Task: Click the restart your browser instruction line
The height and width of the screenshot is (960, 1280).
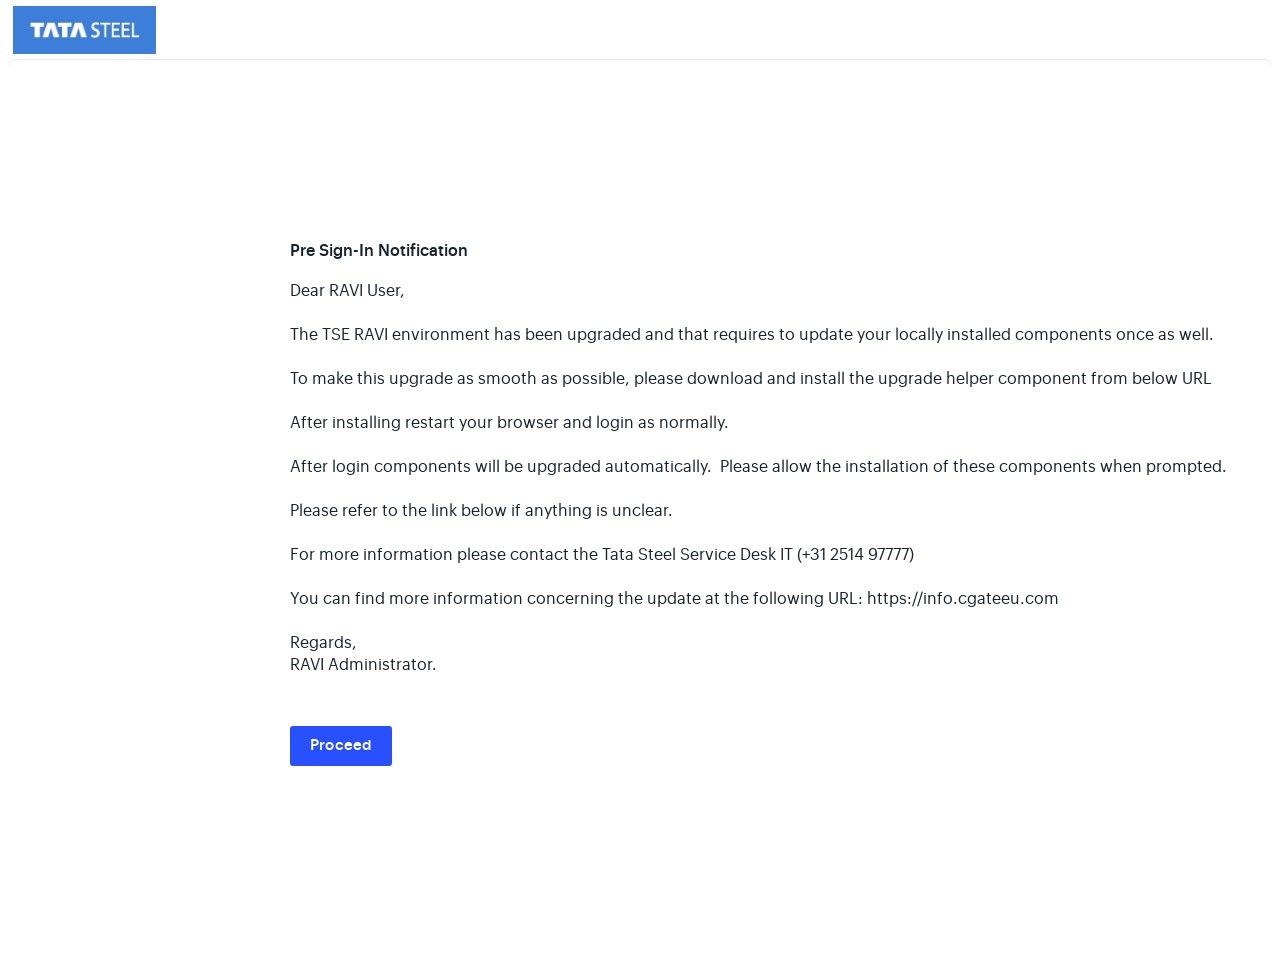Action: (x=508, y=422)
